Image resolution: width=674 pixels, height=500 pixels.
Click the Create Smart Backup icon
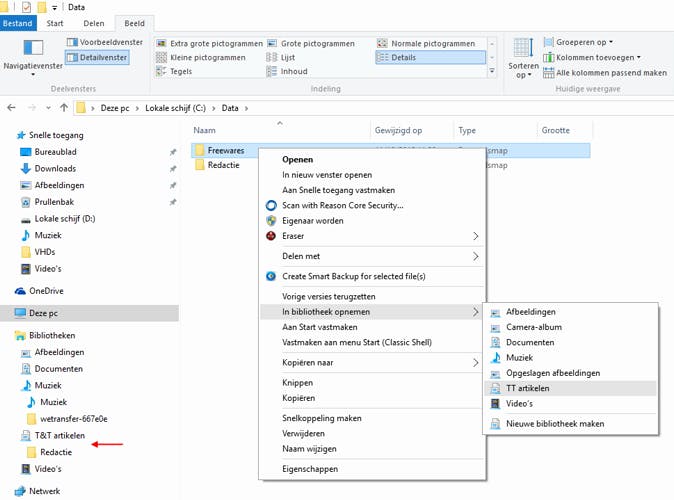[x=270, y=276]
